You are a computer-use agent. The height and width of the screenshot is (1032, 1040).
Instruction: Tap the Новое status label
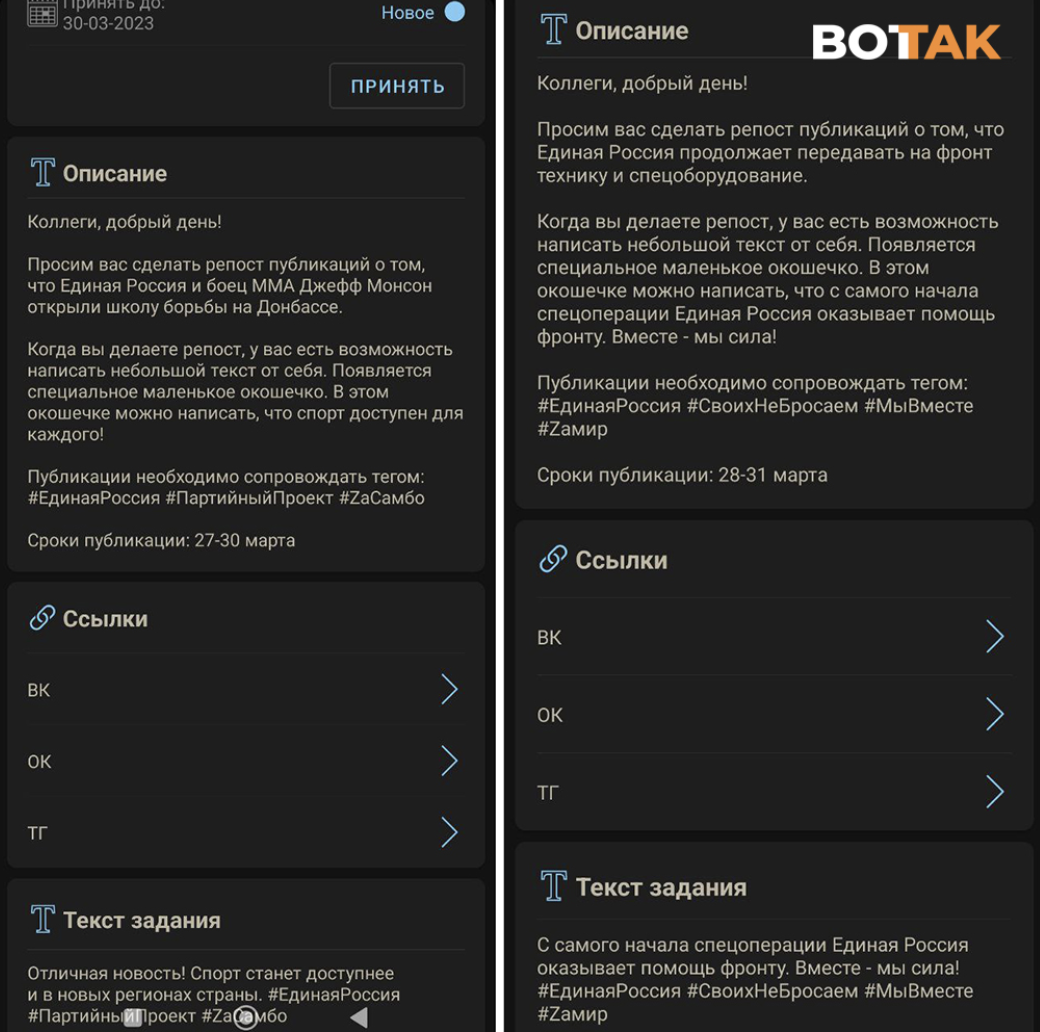tap(407, 12)
